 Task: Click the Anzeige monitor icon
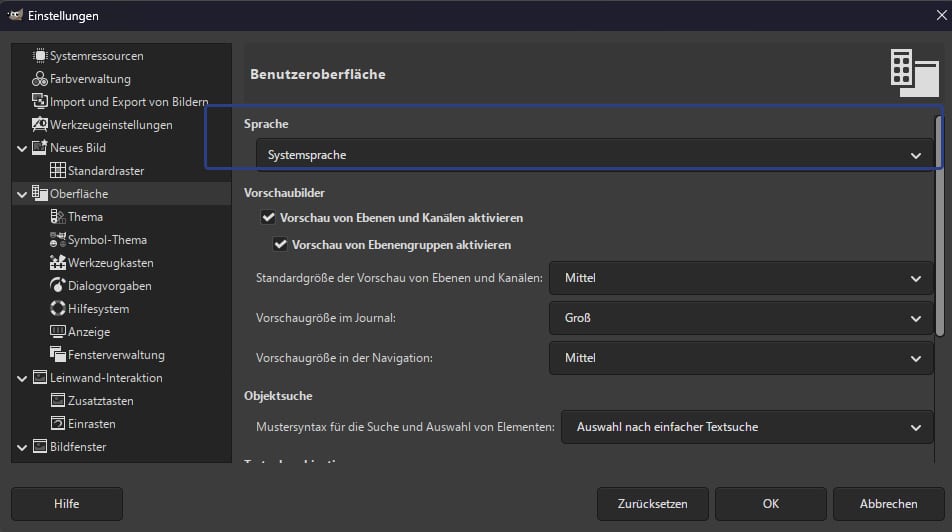click(x=58, y=332)
